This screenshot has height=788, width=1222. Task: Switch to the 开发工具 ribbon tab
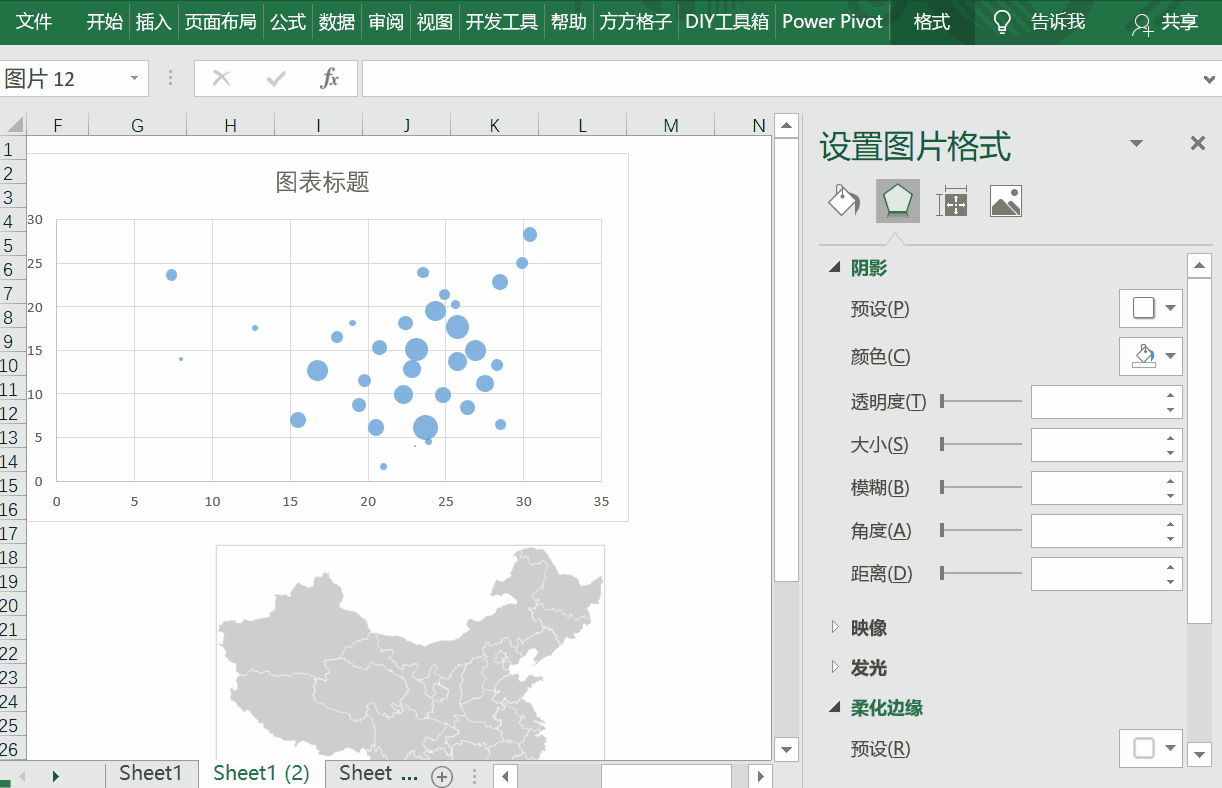[502, 22]
